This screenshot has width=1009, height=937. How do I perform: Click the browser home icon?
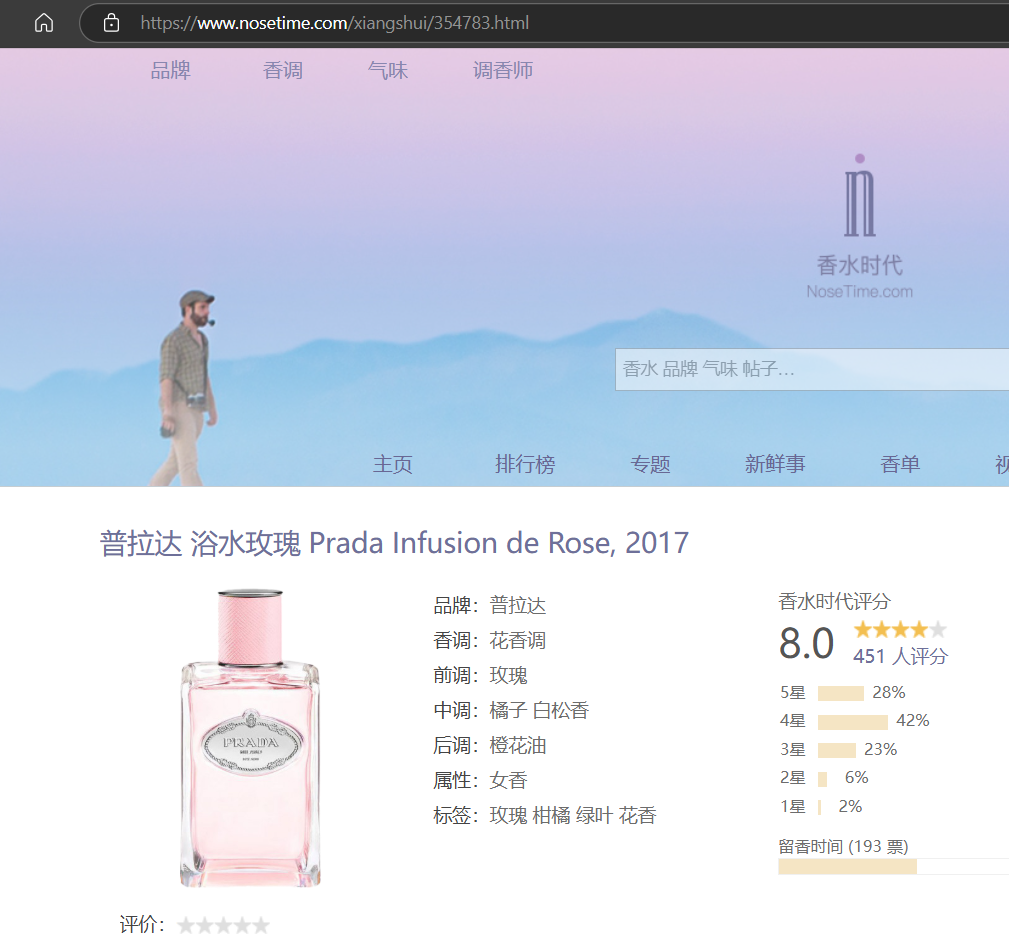(x=44, y=23)
